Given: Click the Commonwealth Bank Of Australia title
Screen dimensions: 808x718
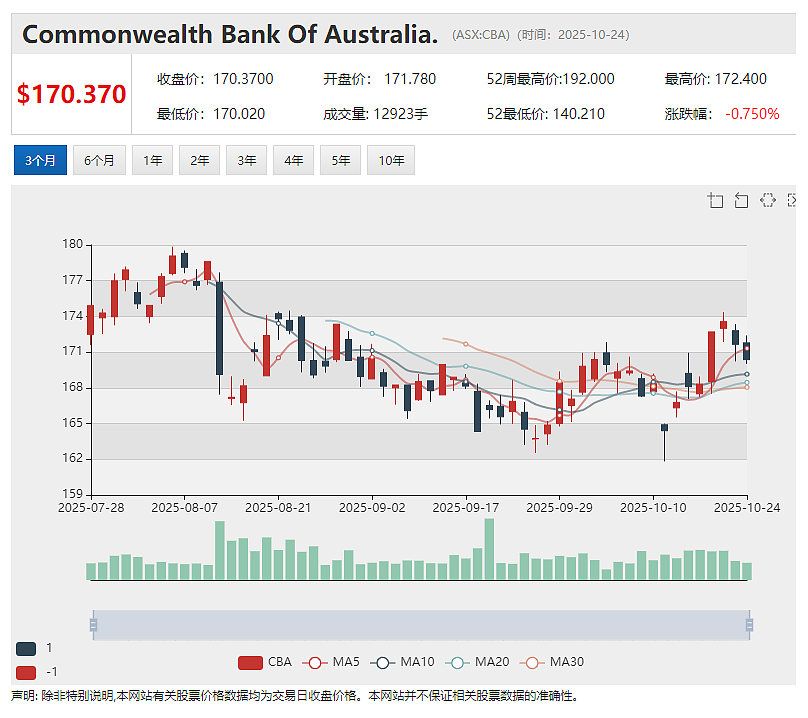Looking at the screenshot, I should (230, 35).
